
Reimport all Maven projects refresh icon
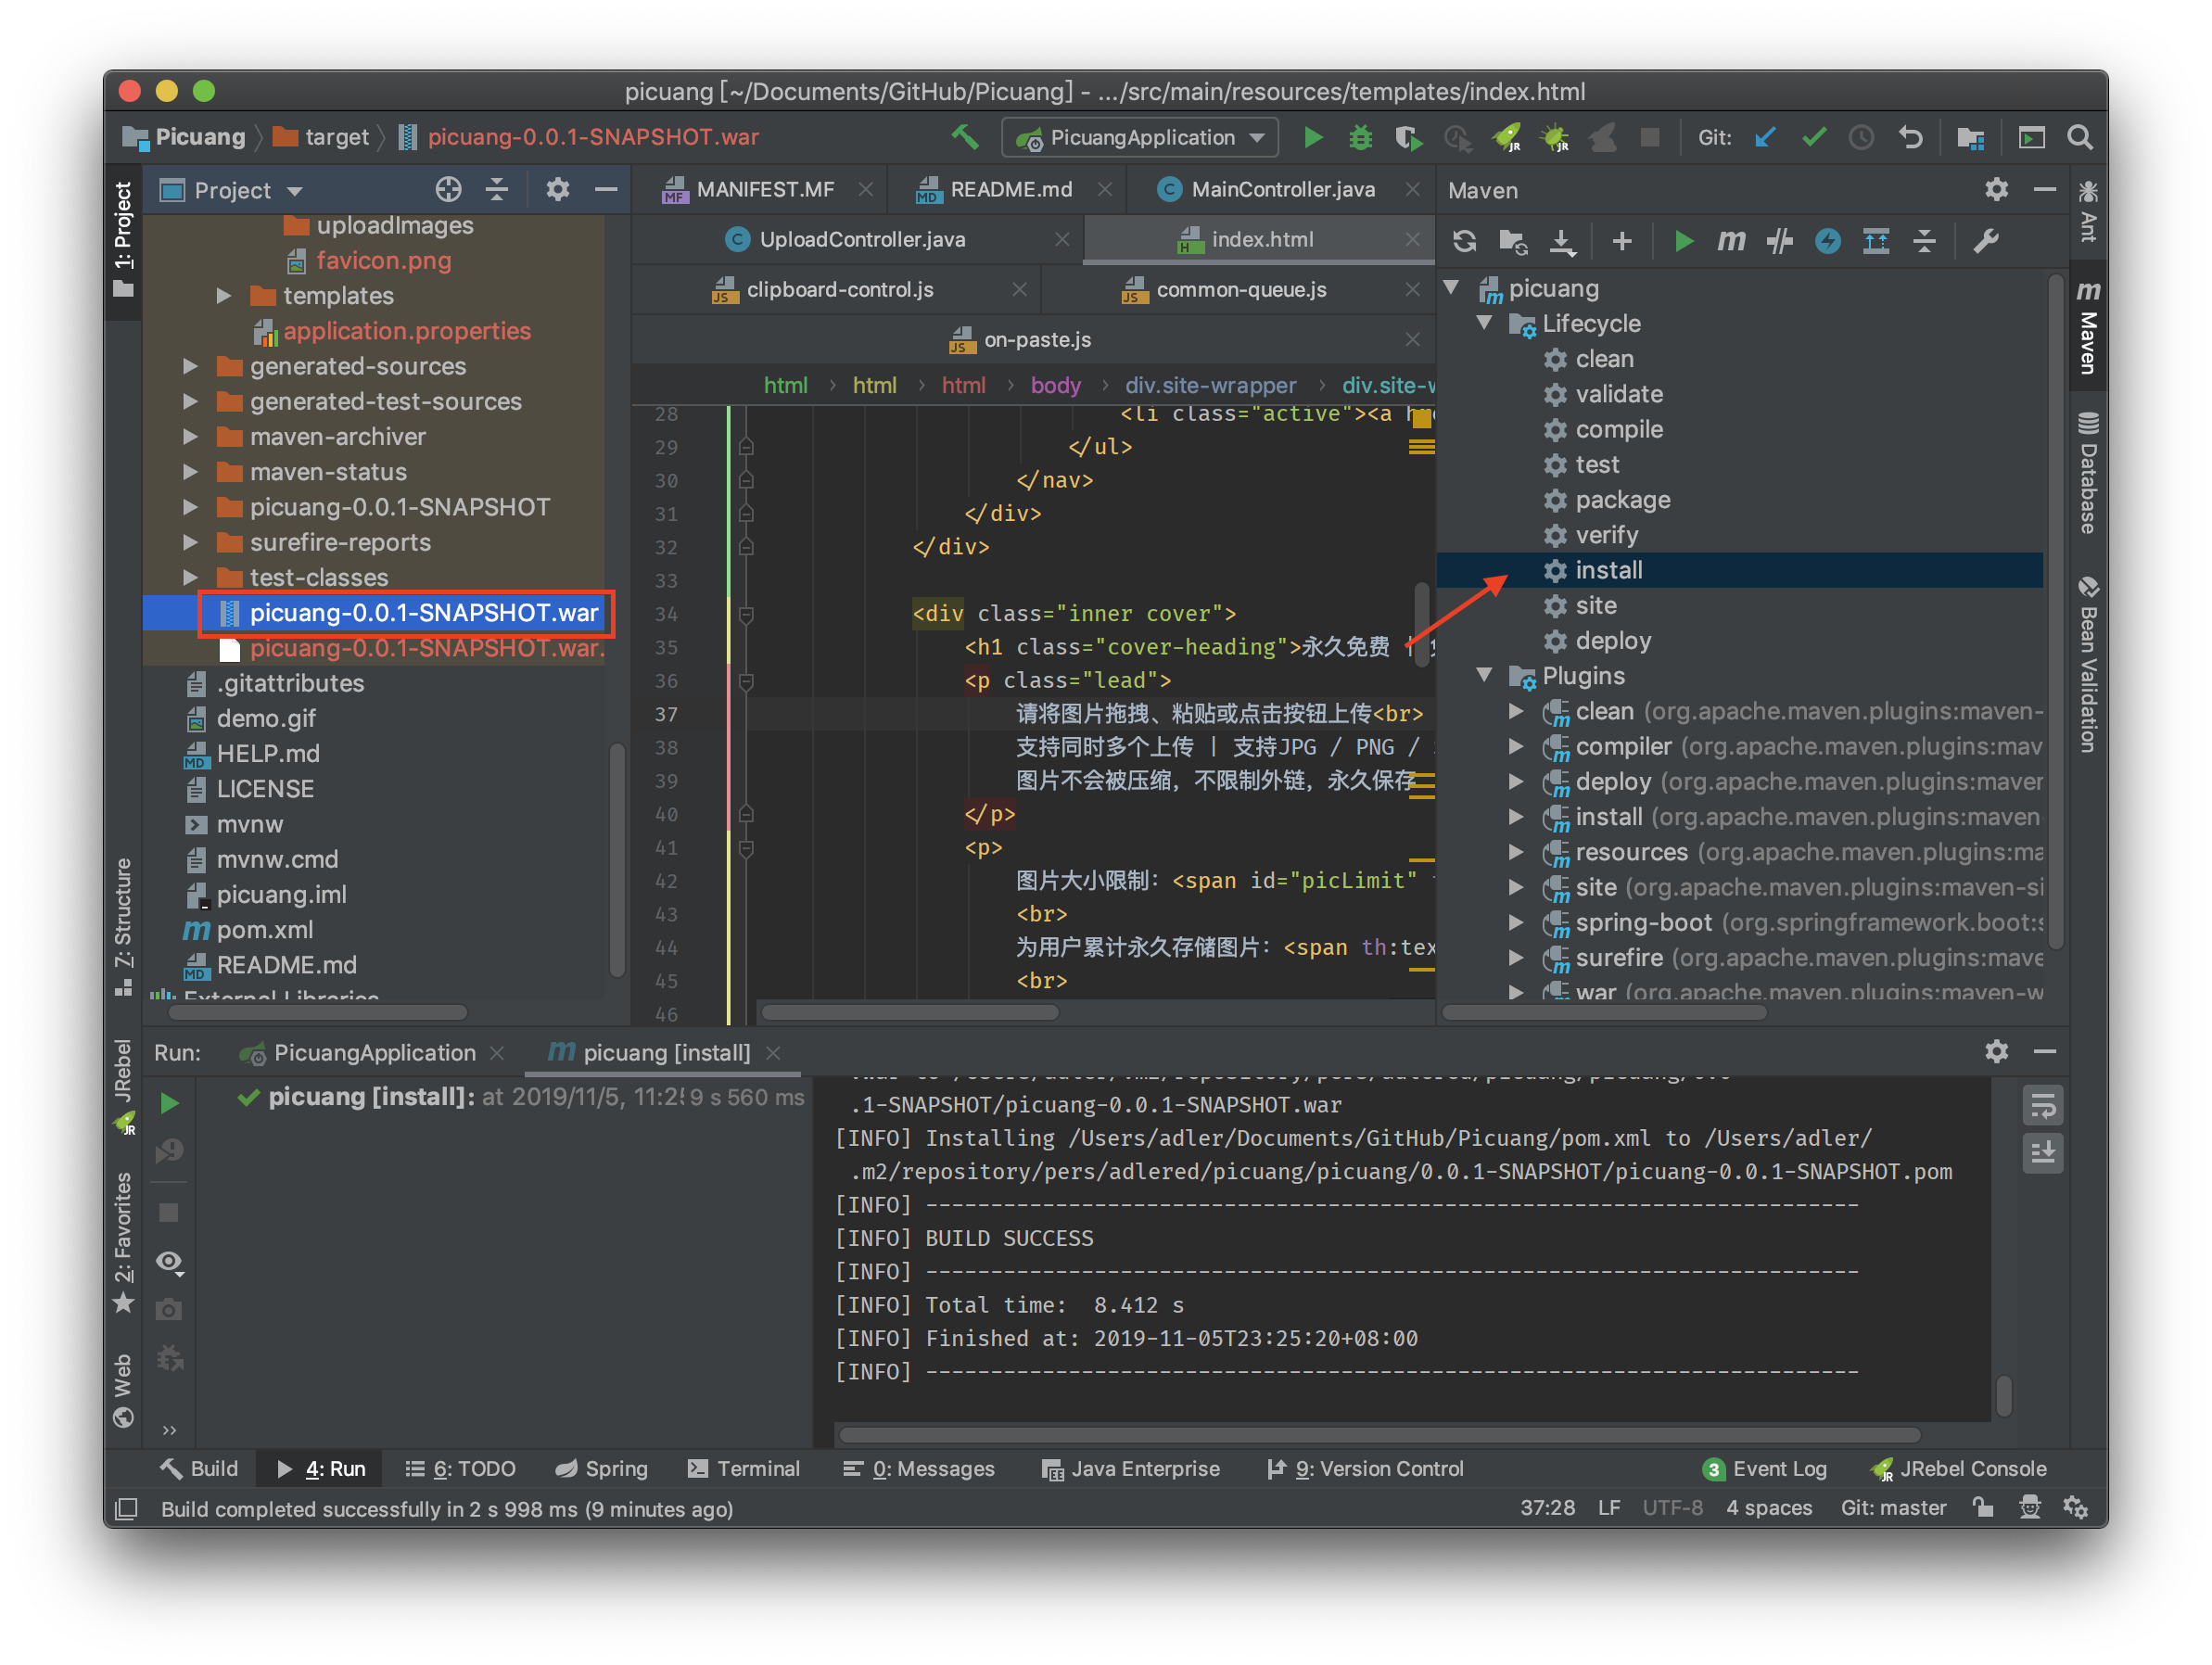coord(1464,241)
